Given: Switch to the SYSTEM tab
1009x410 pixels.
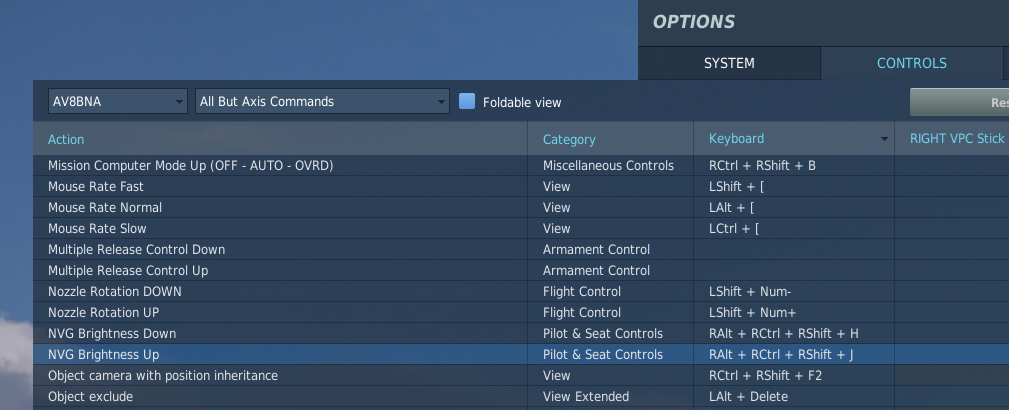Looking at the screenshot, I should 729,63.
